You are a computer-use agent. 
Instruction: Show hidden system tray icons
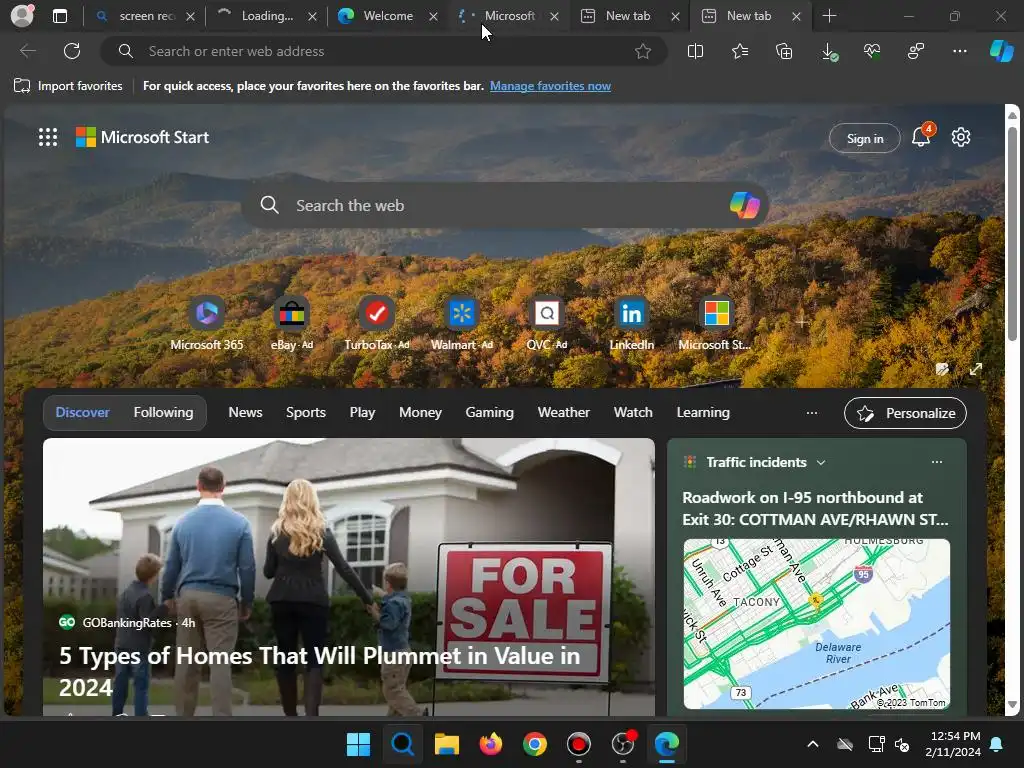click(812, 744)
